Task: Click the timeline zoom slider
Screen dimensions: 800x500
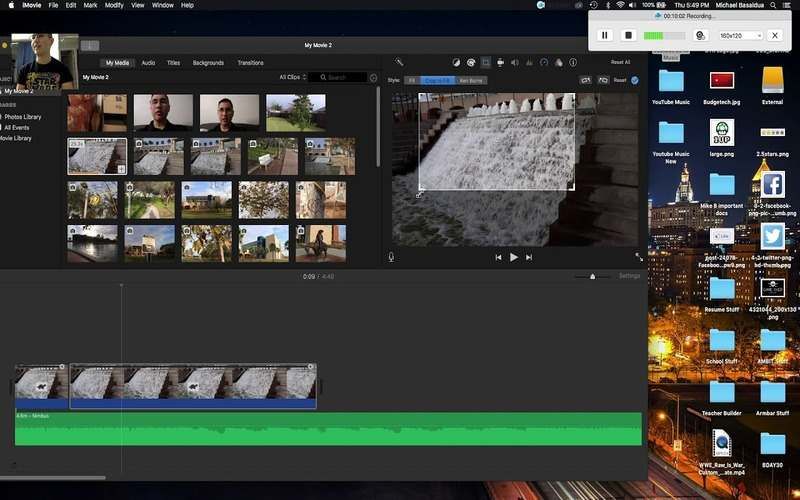Action: click(x=592, y=276)
